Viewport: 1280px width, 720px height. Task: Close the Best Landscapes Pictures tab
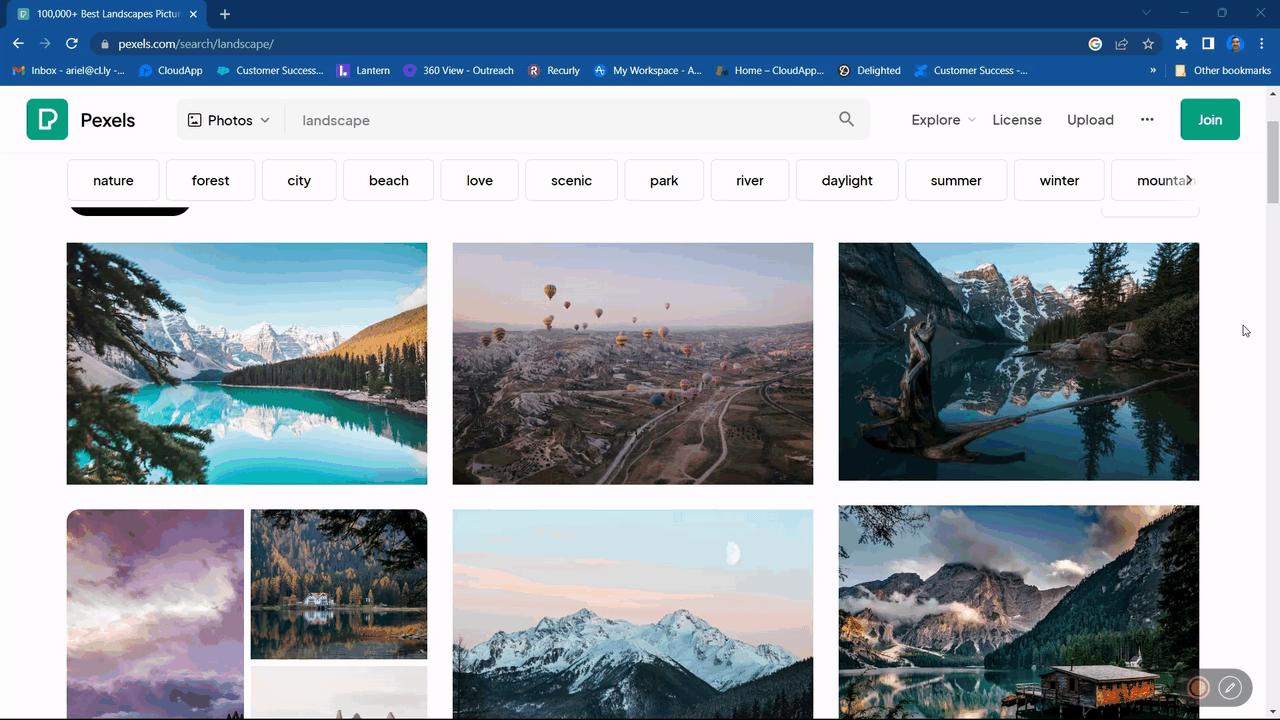pyautogui.click(x=194, y=14)
